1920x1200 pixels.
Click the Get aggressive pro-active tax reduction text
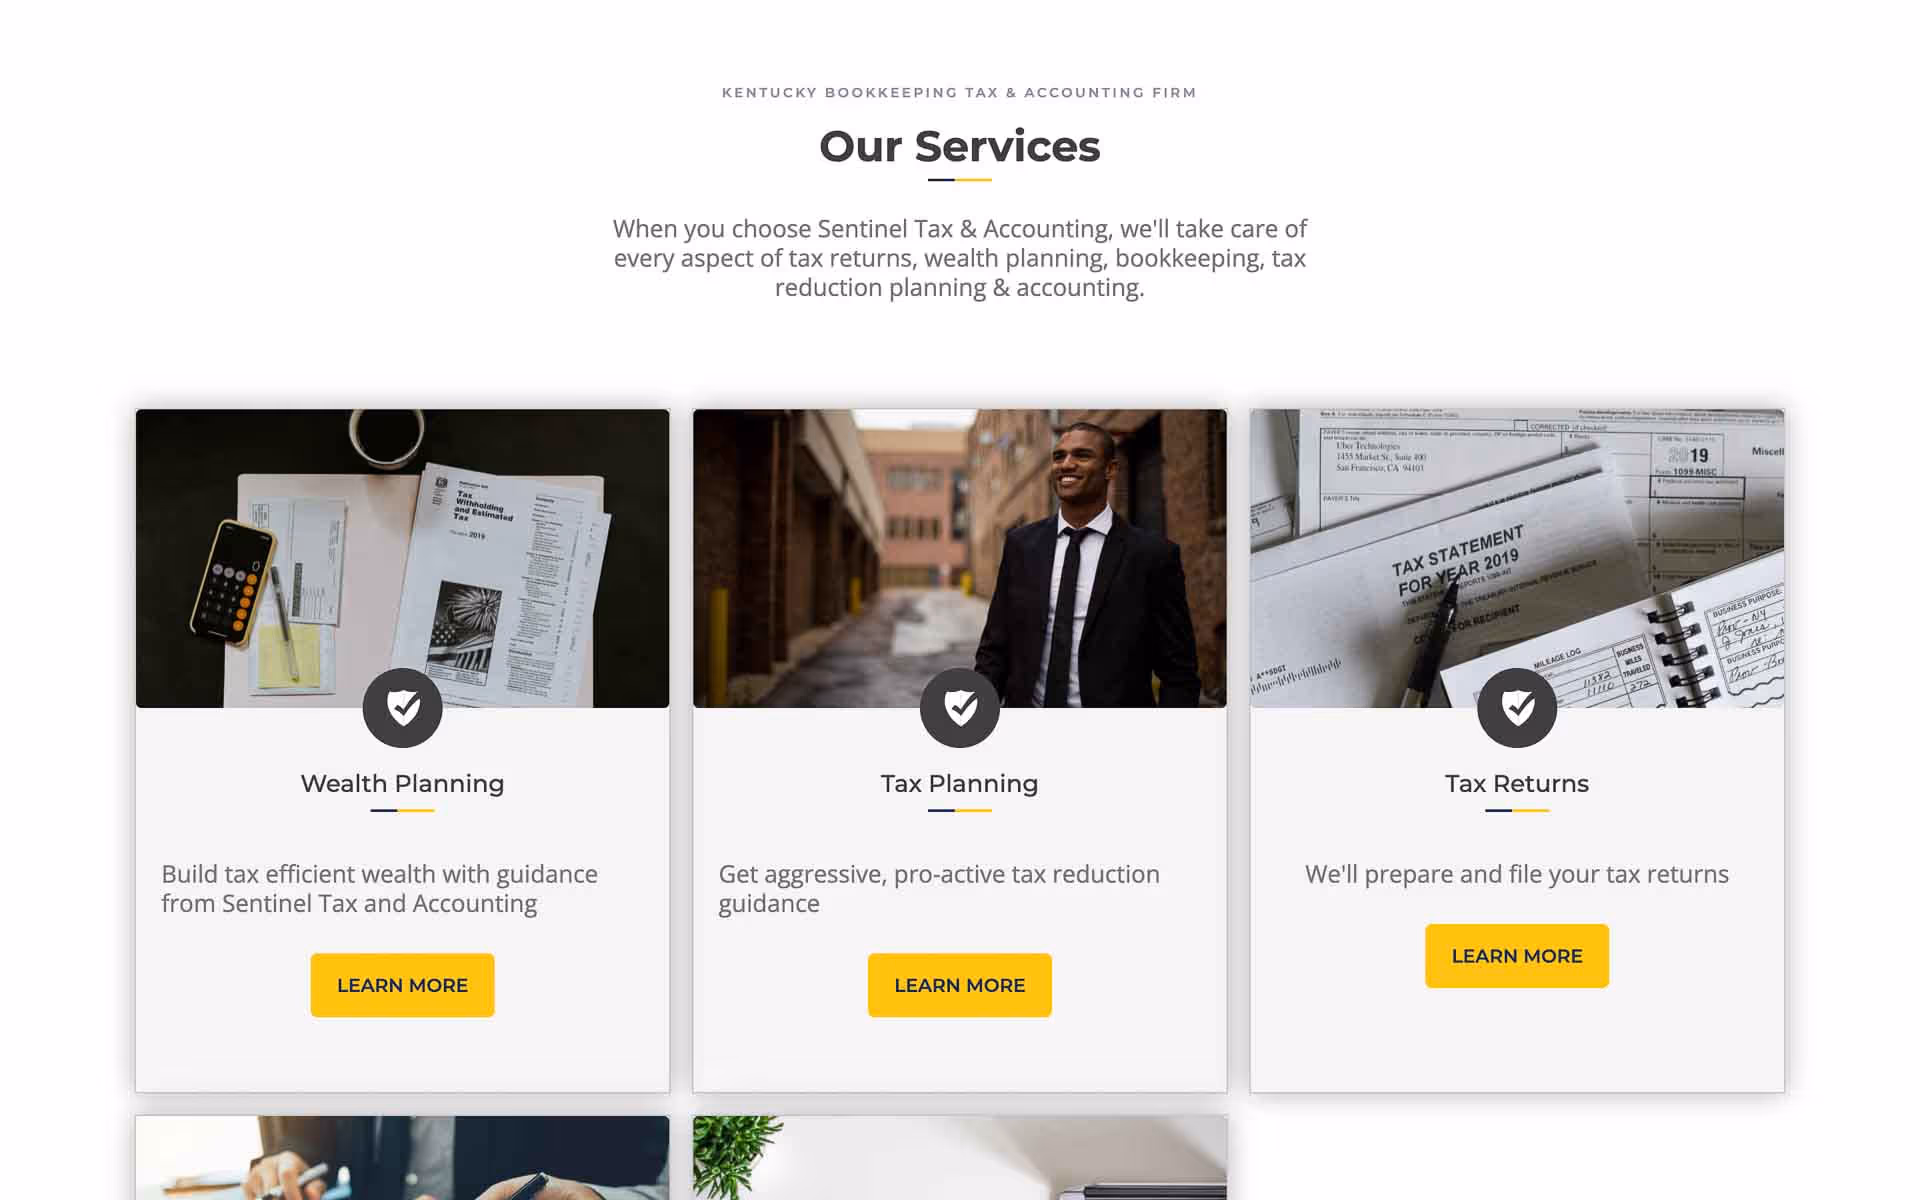(939, 888)
